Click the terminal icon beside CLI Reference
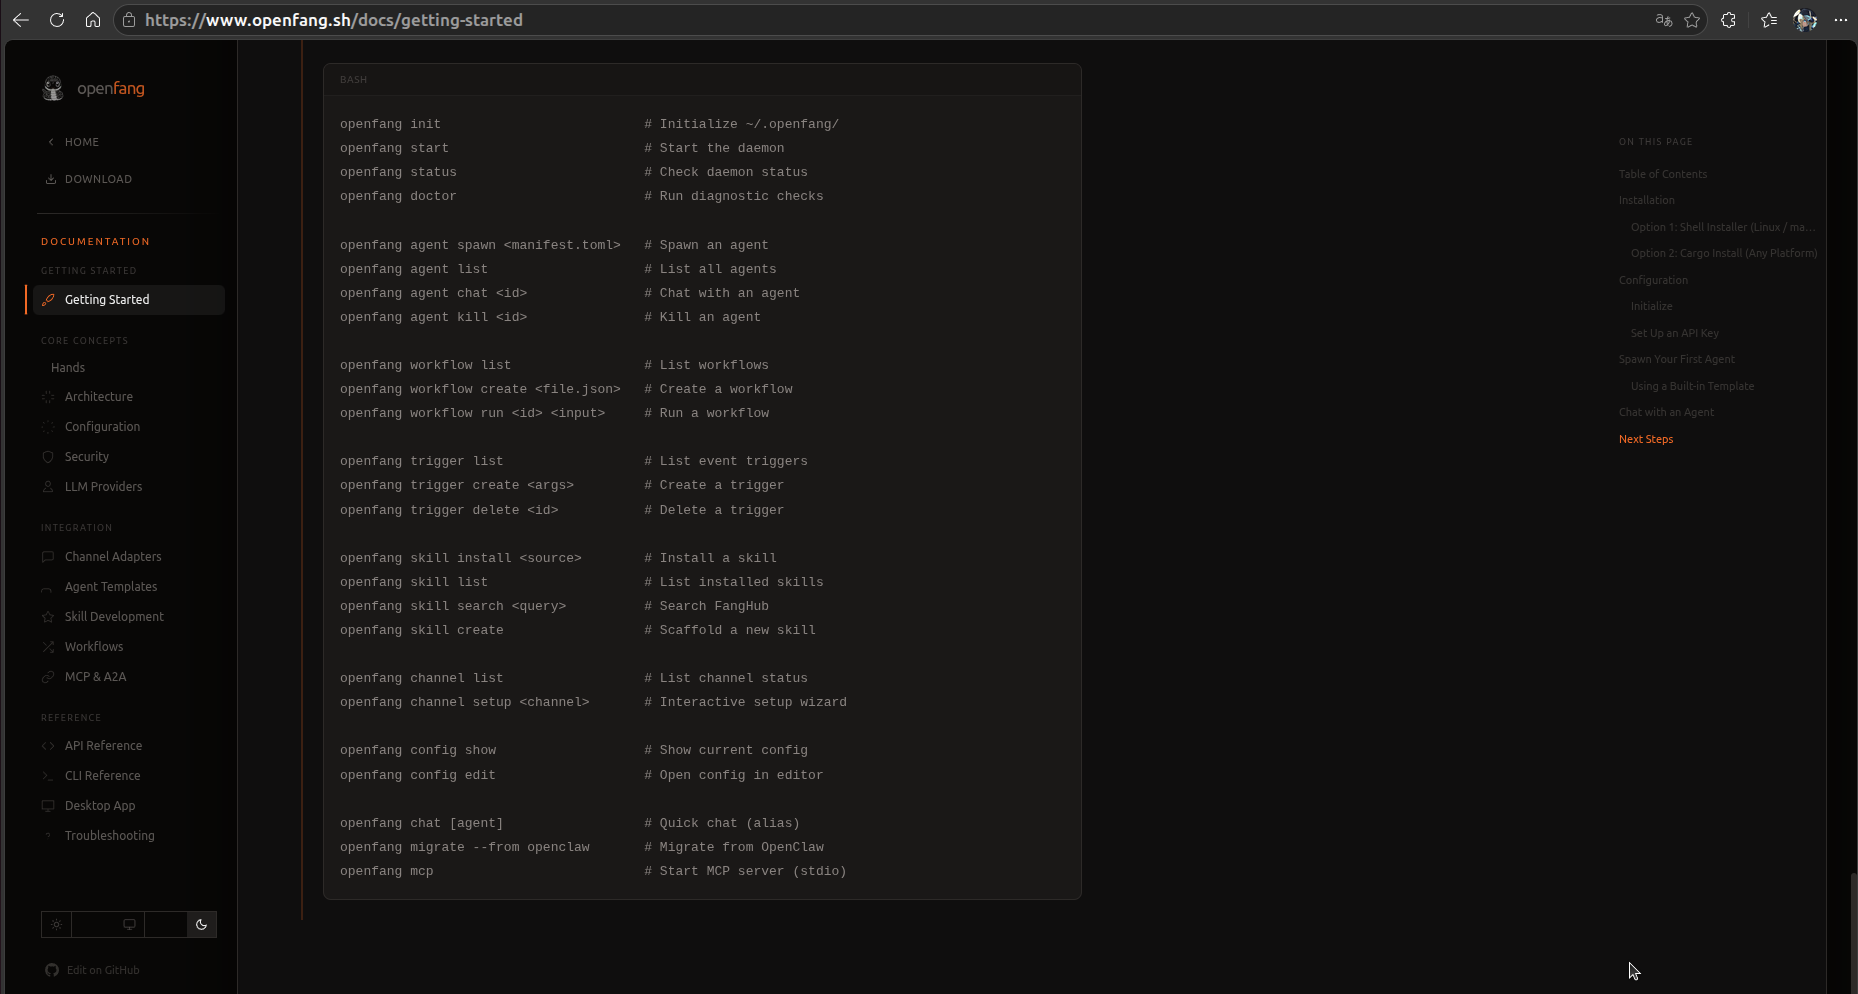The image size is (1858, 994). [48, 776]
